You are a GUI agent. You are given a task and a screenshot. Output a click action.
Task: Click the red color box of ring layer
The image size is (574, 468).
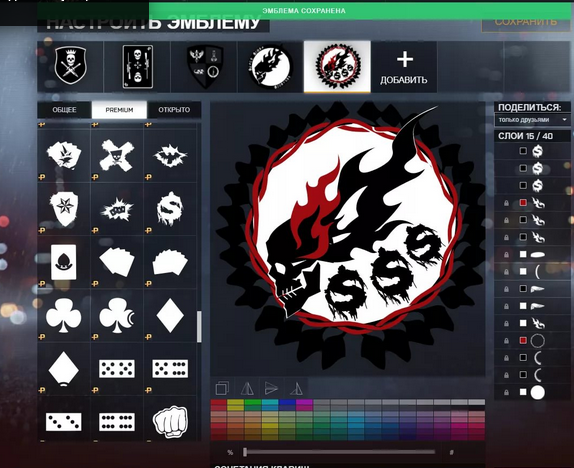523,341
